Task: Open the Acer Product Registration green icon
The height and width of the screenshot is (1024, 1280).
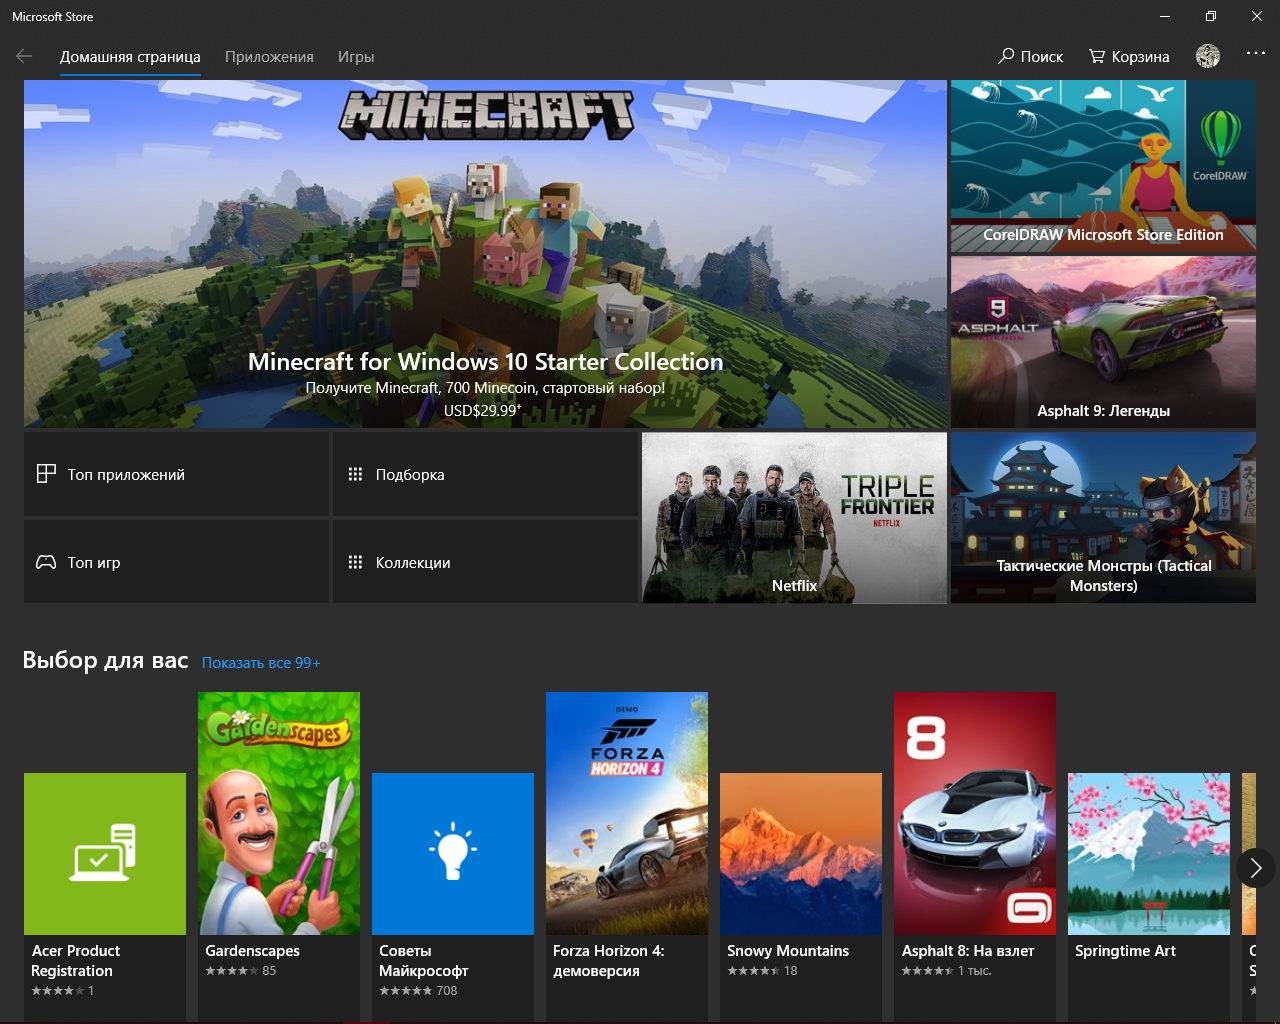Action: [105, 854]
